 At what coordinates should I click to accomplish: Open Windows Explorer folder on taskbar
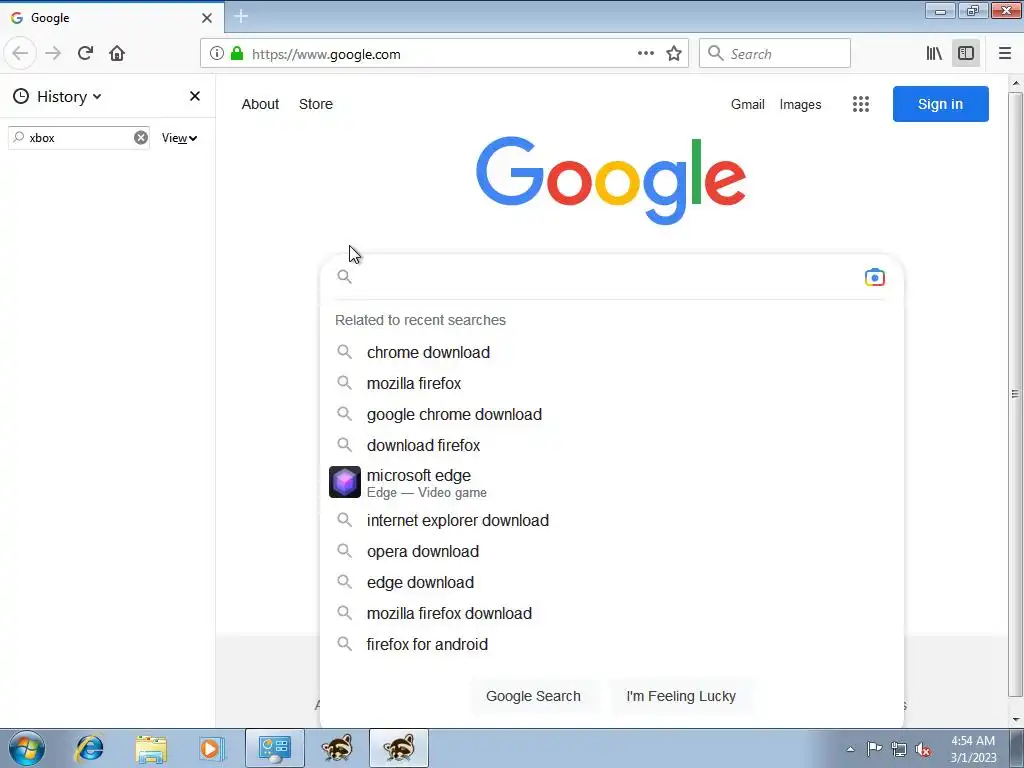click(151, 748)
